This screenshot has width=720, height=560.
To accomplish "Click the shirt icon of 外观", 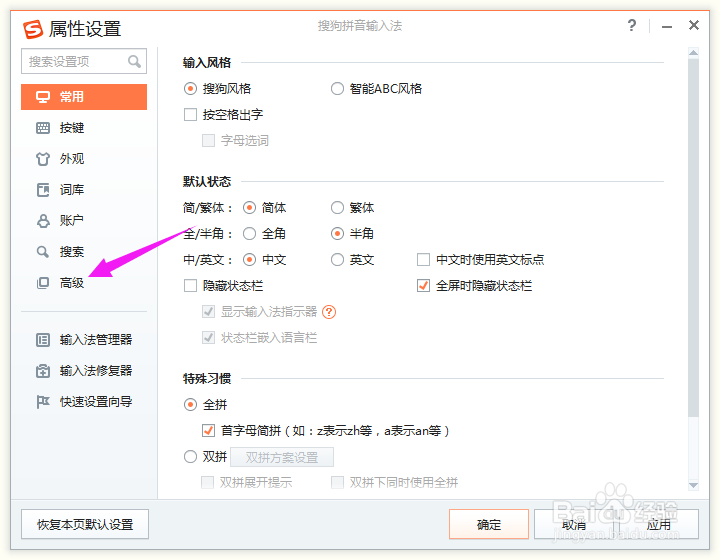I will 43,159.
